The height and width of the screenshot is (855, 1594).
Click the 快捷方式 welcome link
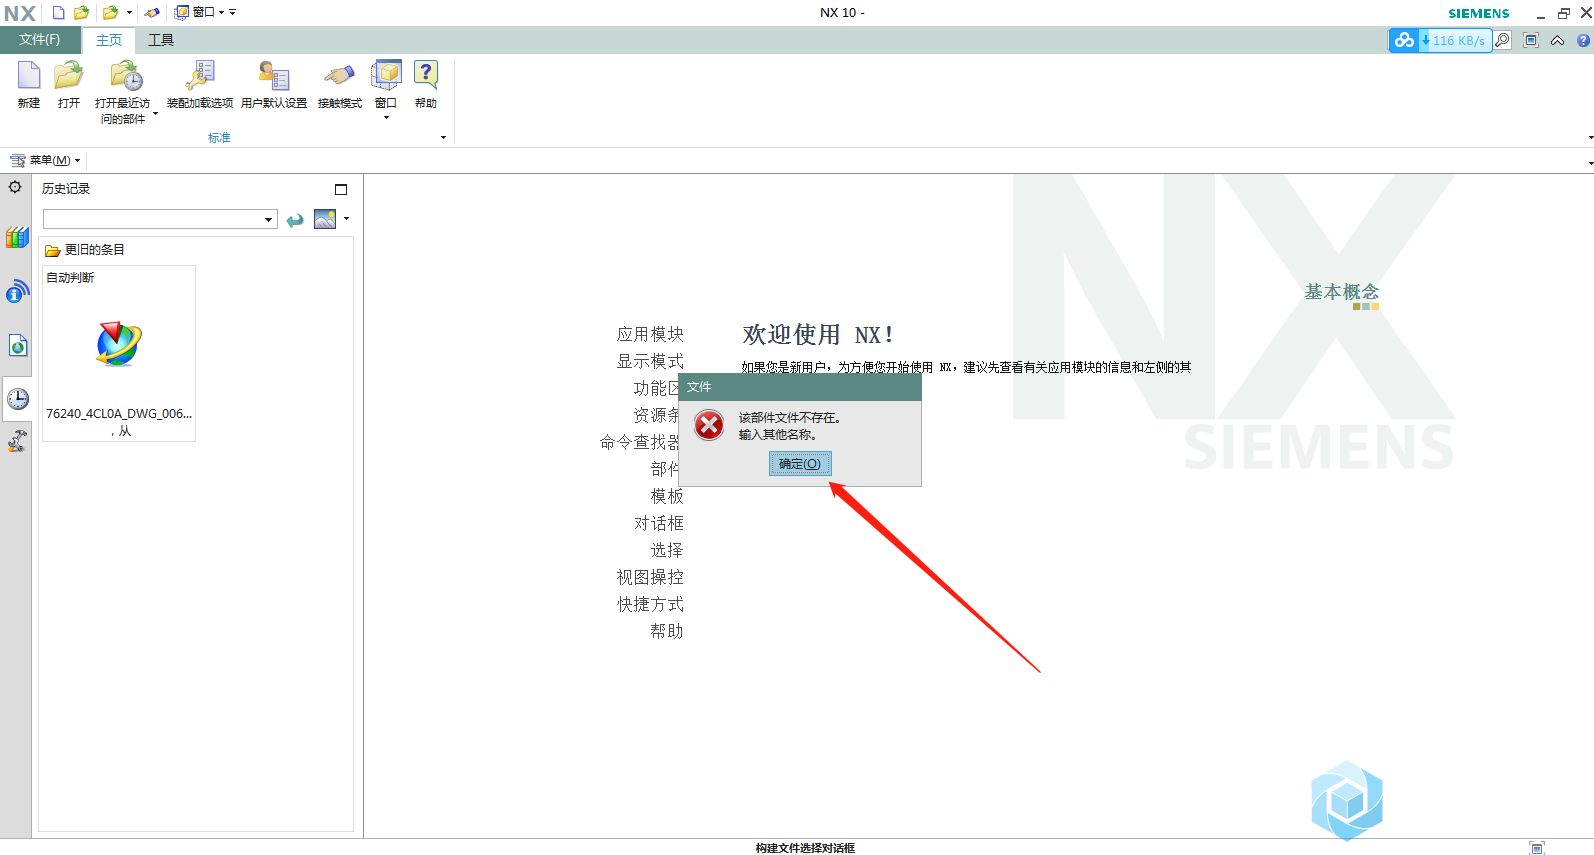click(x=650, y=604)
